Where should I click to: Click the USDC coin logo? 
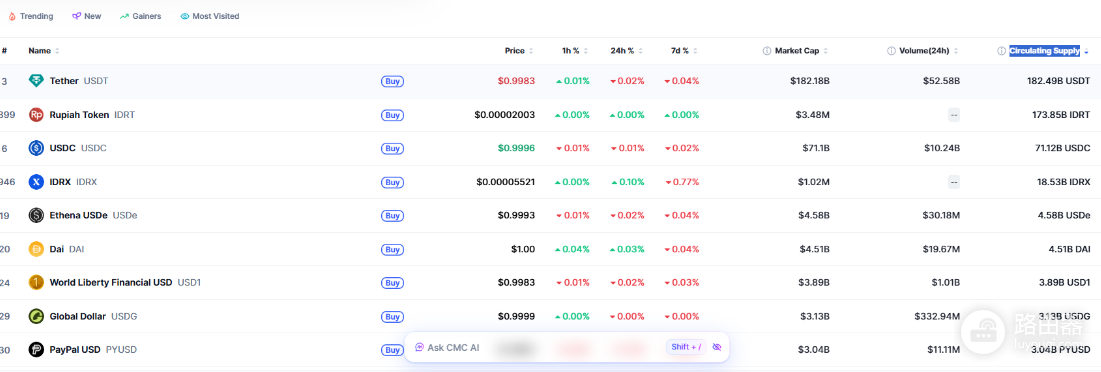(x=36, y=148)
